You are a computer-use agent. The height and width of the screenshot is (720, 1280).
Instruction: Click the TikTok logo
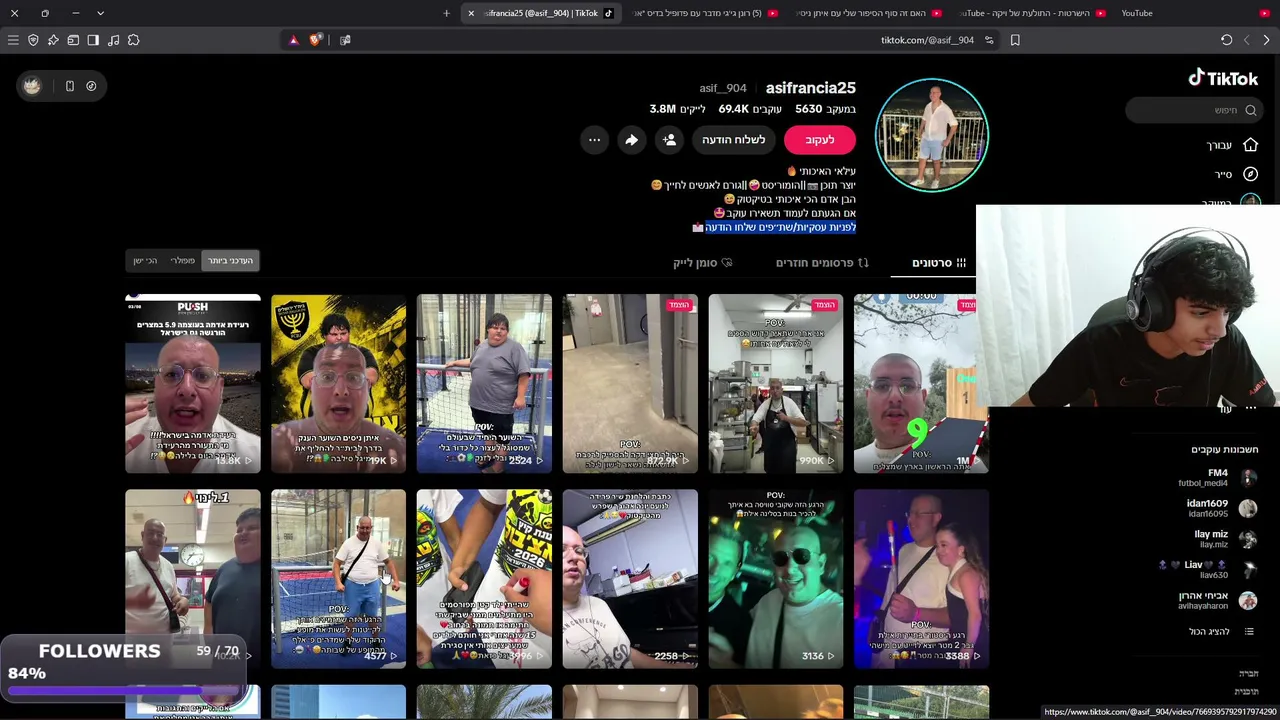click(x=1222, y=78)
